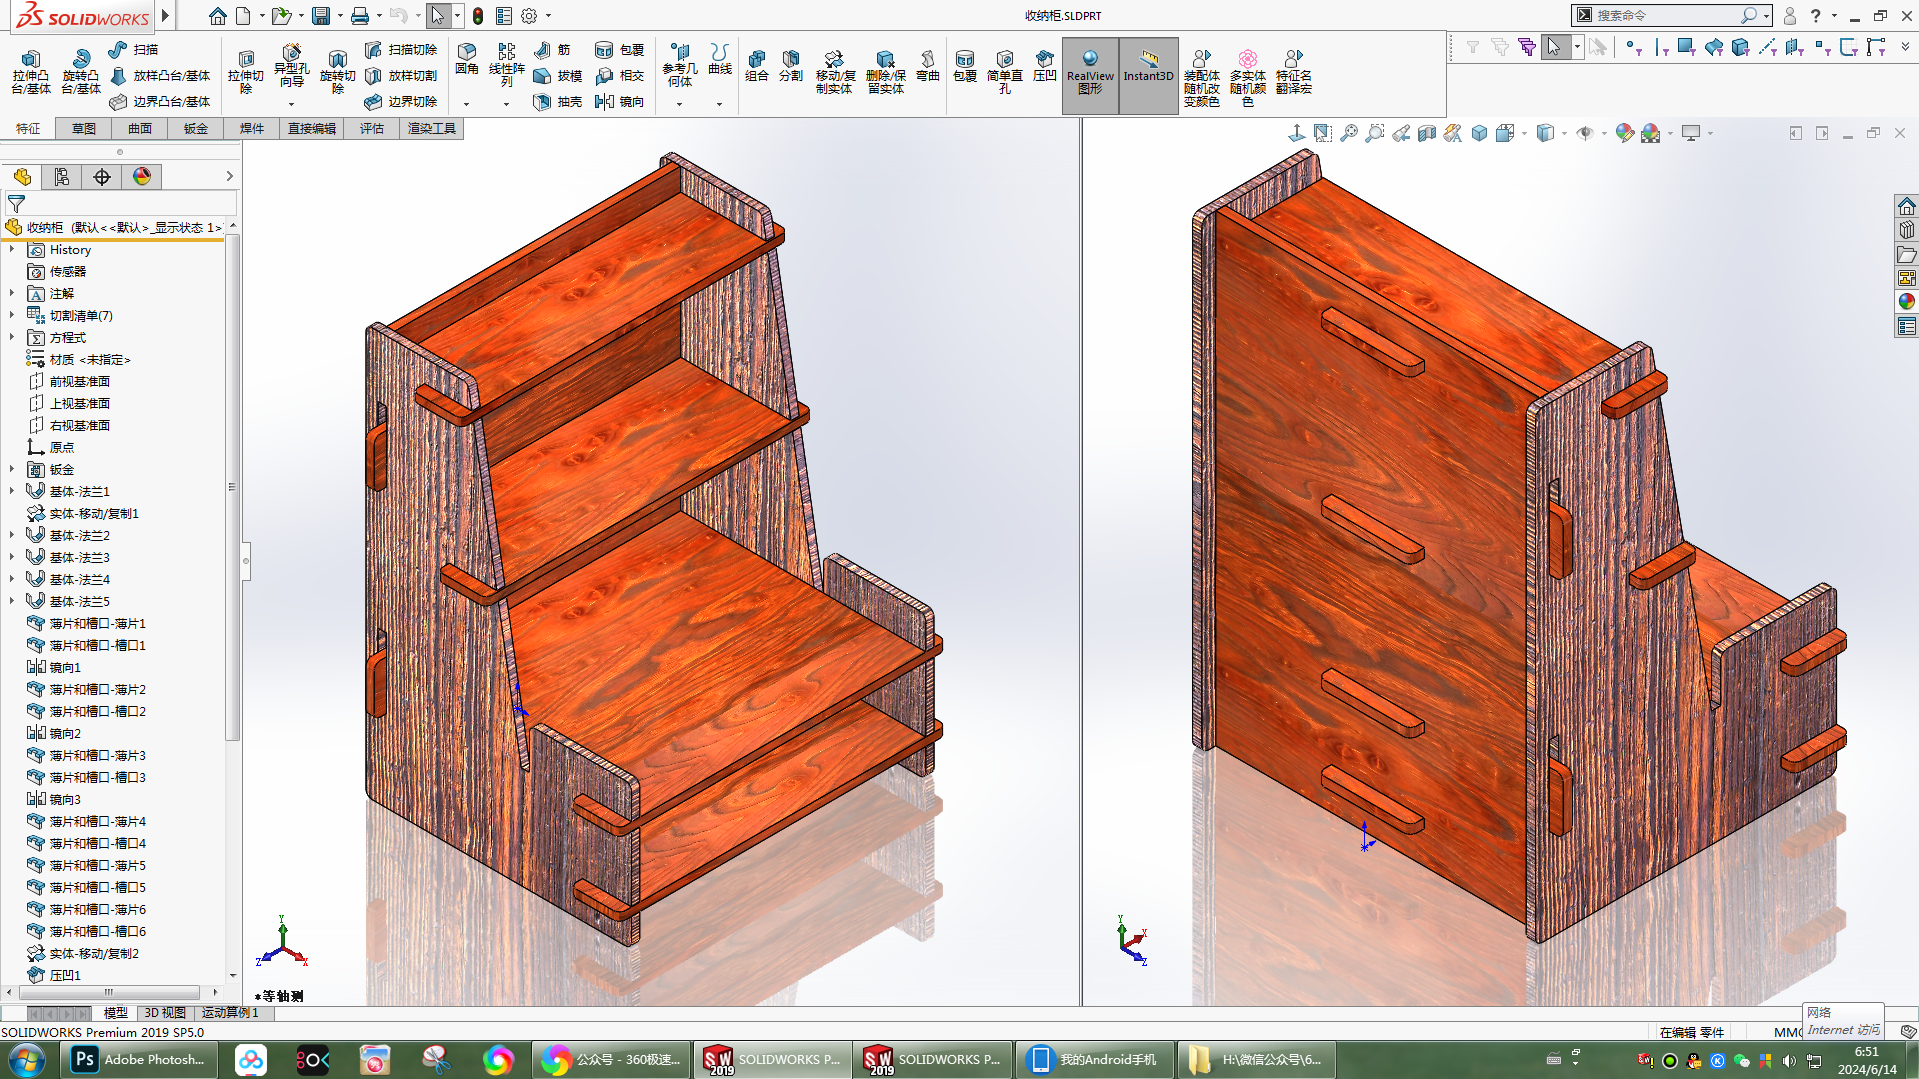Select the 线性阵列 linear pattern tool
The width and height of the screenshot is (1919, 1079).
[x=506, y=64]
